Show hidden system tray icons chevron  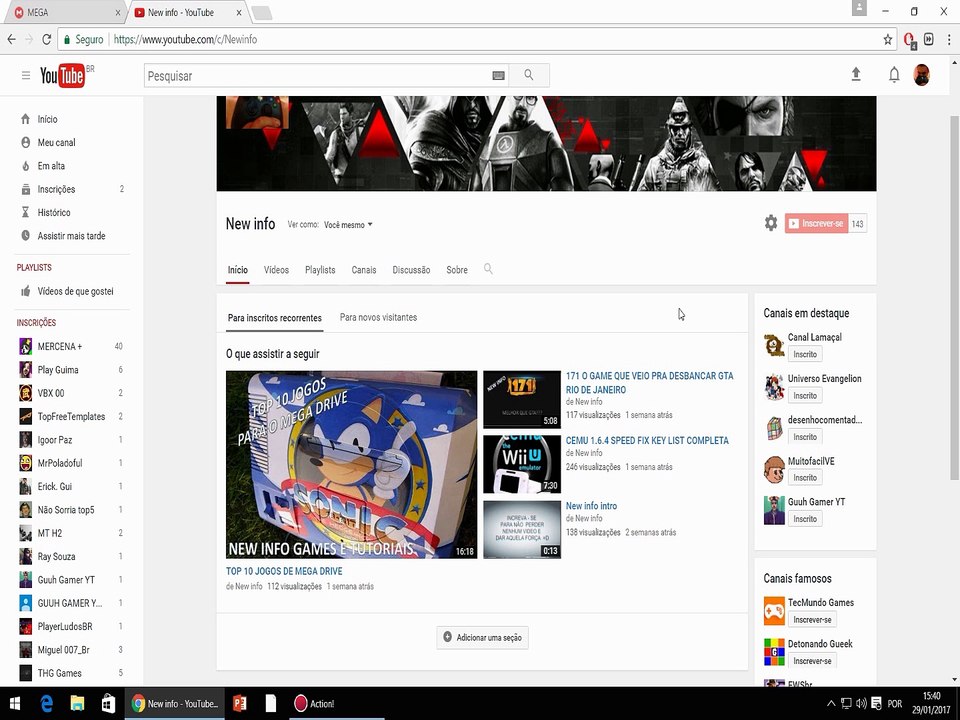(x=831, y=703)
